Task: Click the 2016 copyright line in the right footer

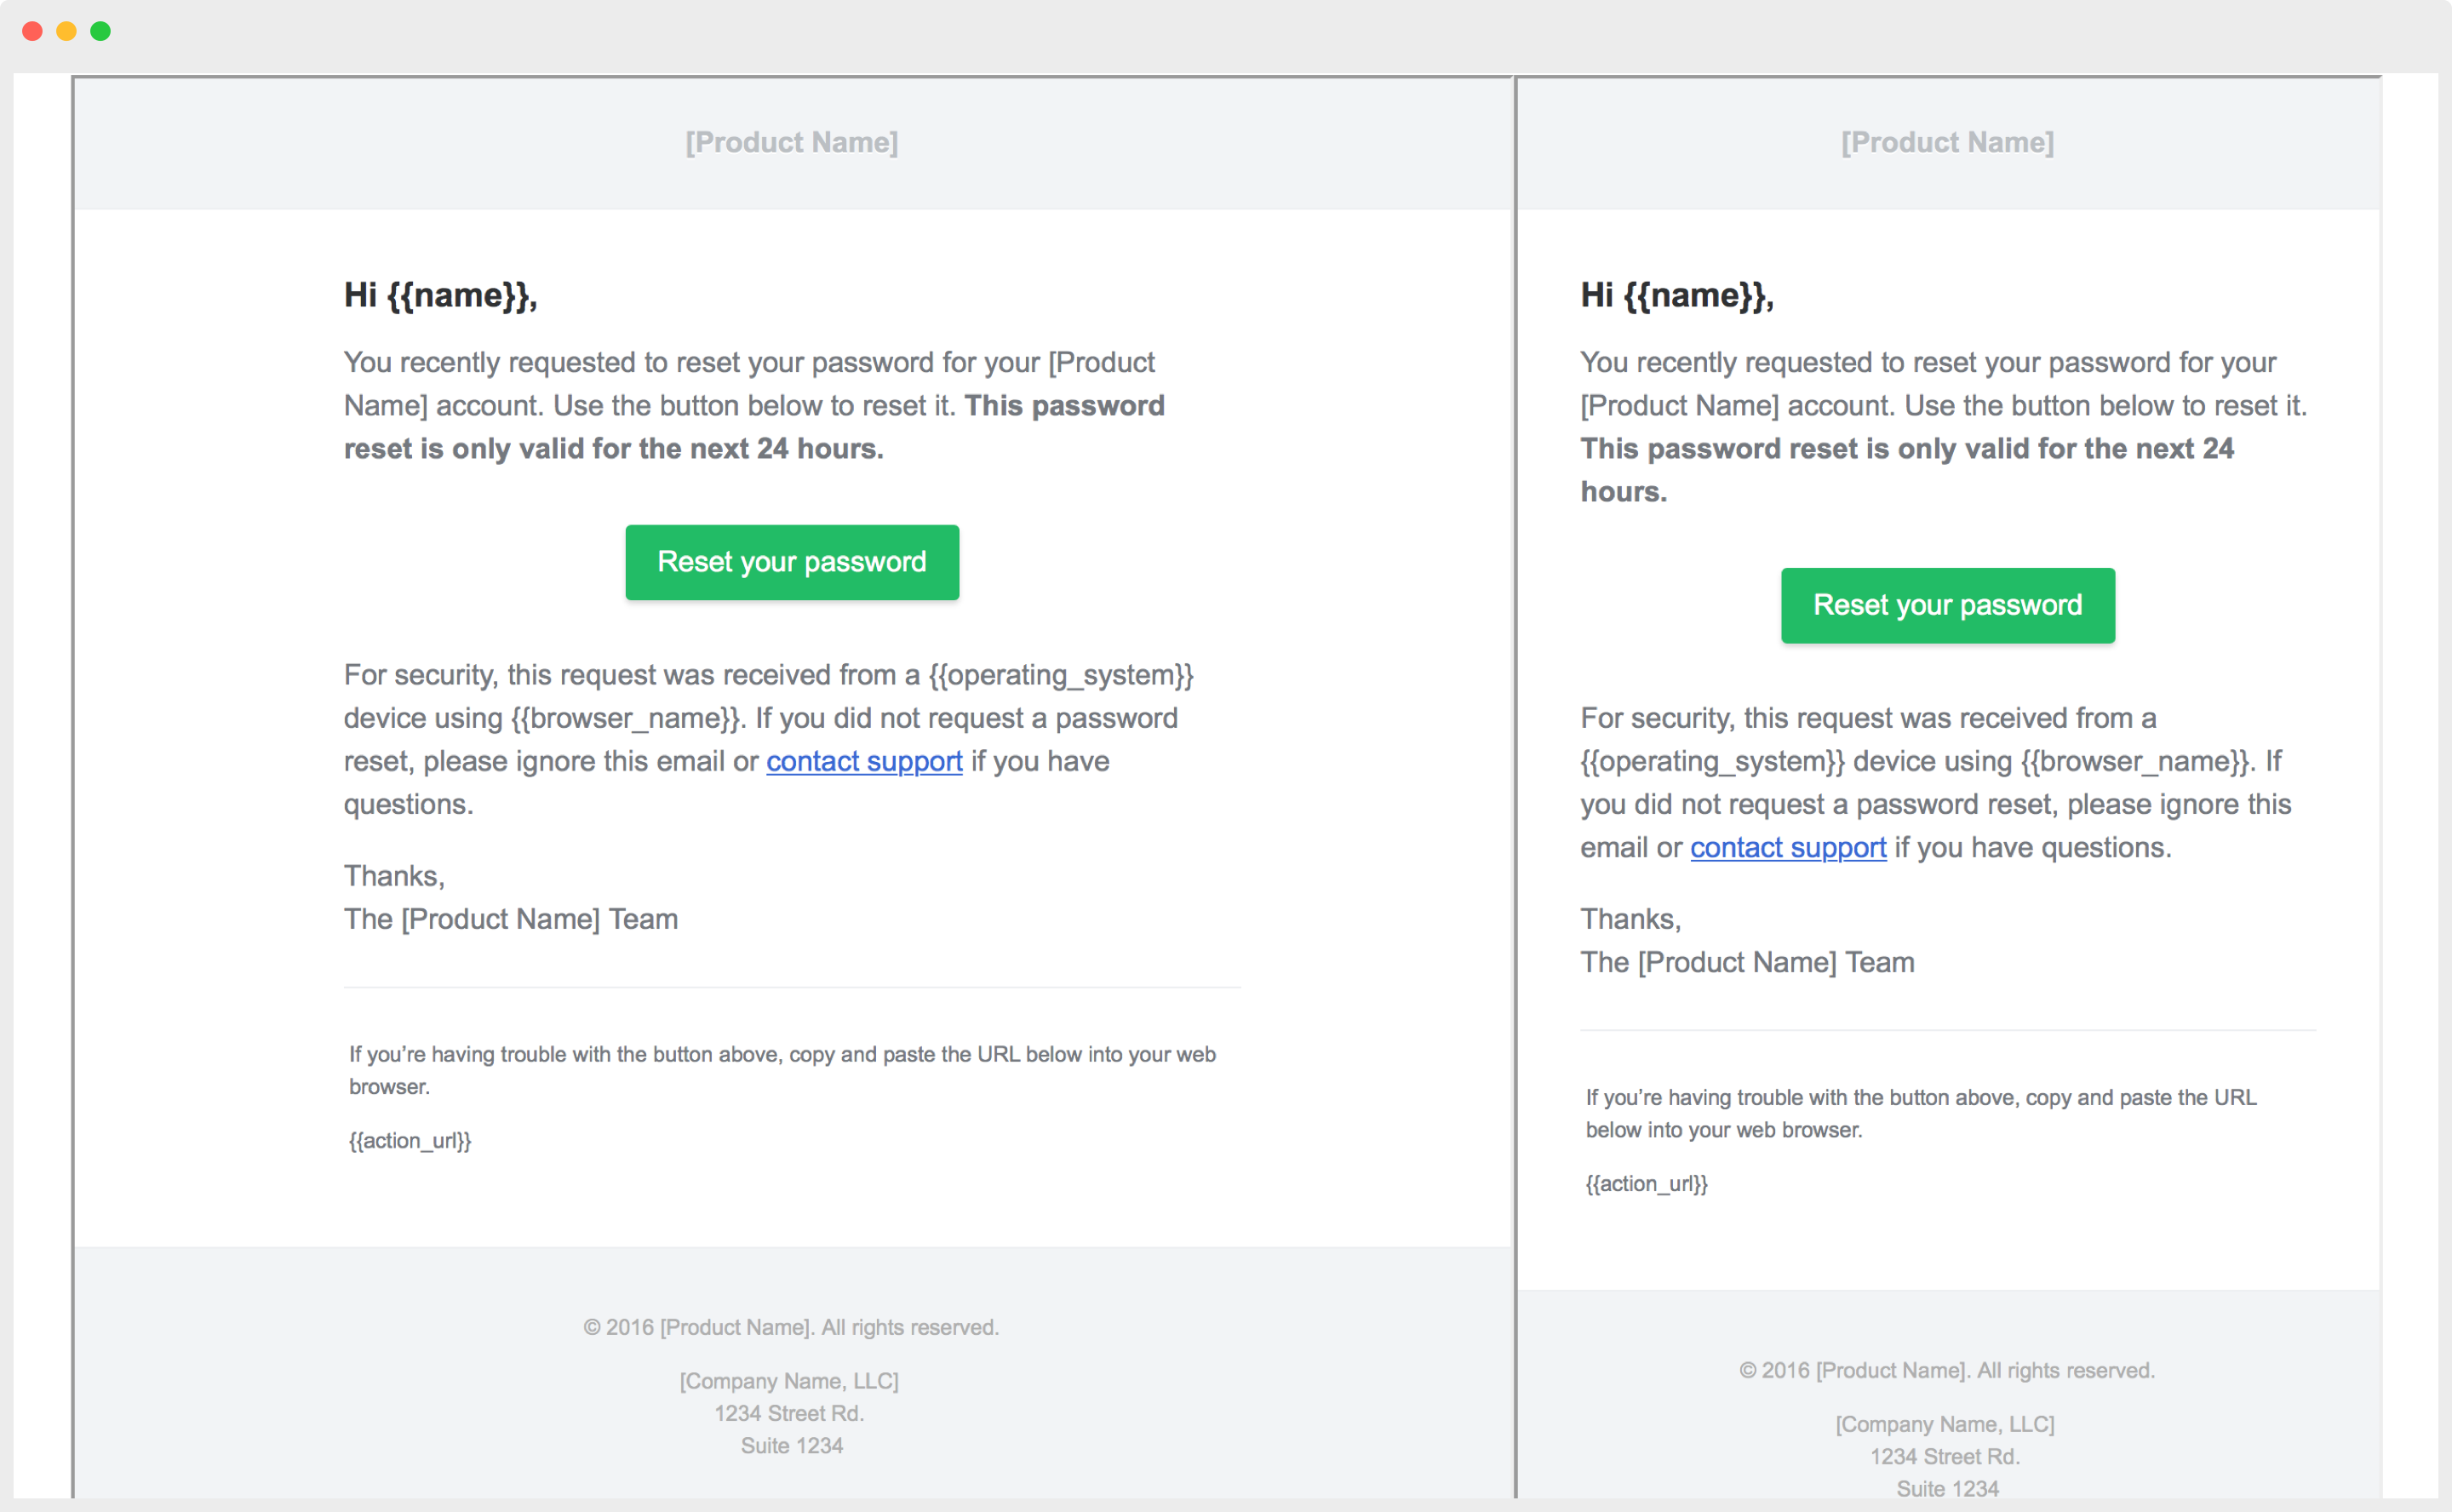Action: coord(1947,1370)
